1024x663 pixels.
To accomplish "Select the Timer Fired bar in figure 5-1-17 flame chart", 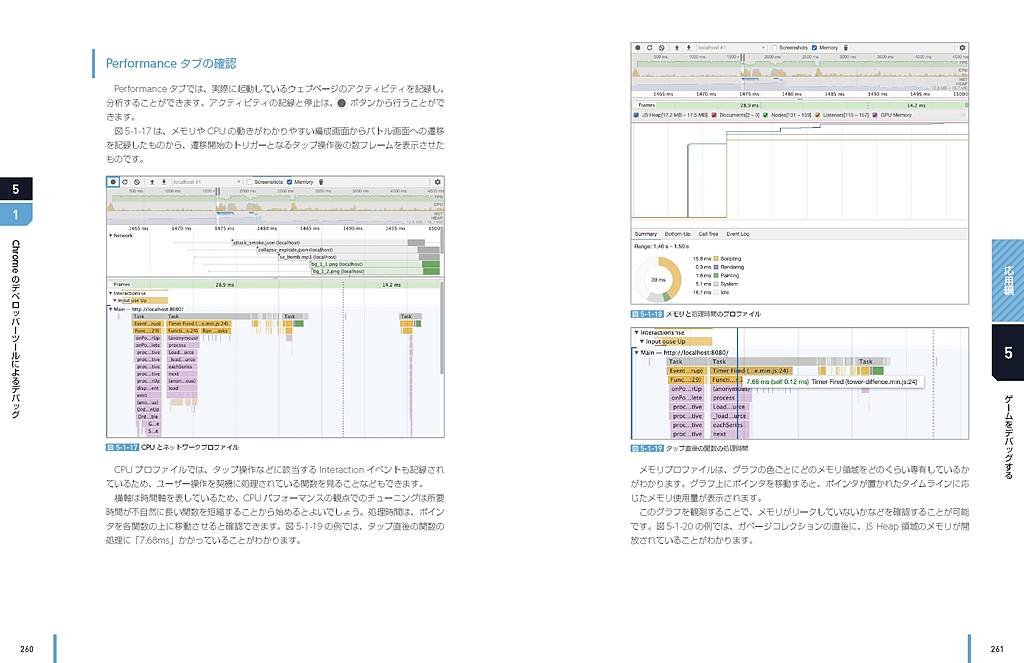I will pos(199,323).
